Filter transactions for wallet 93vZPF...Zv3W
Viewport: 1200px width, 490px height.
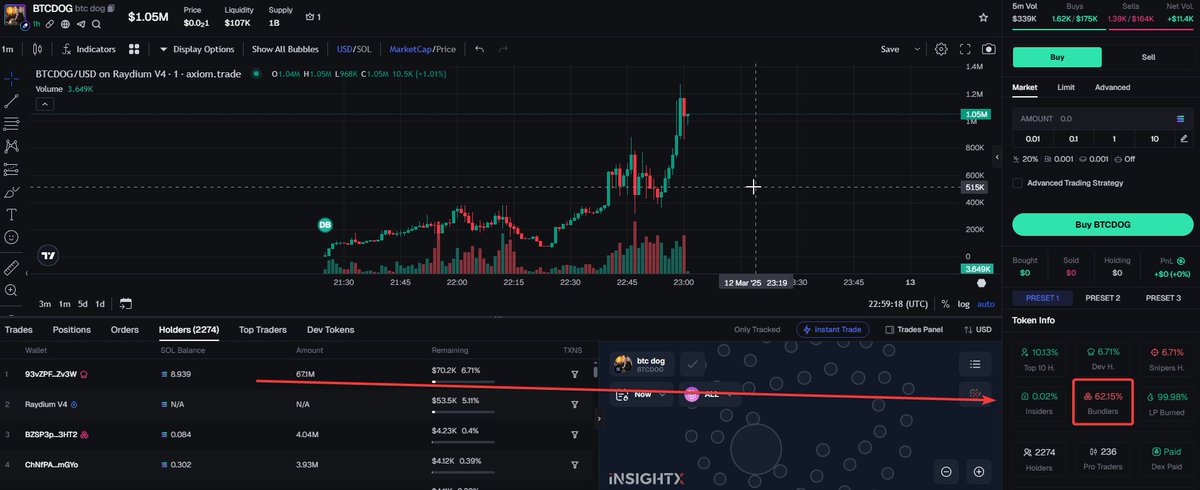point(575,374)
